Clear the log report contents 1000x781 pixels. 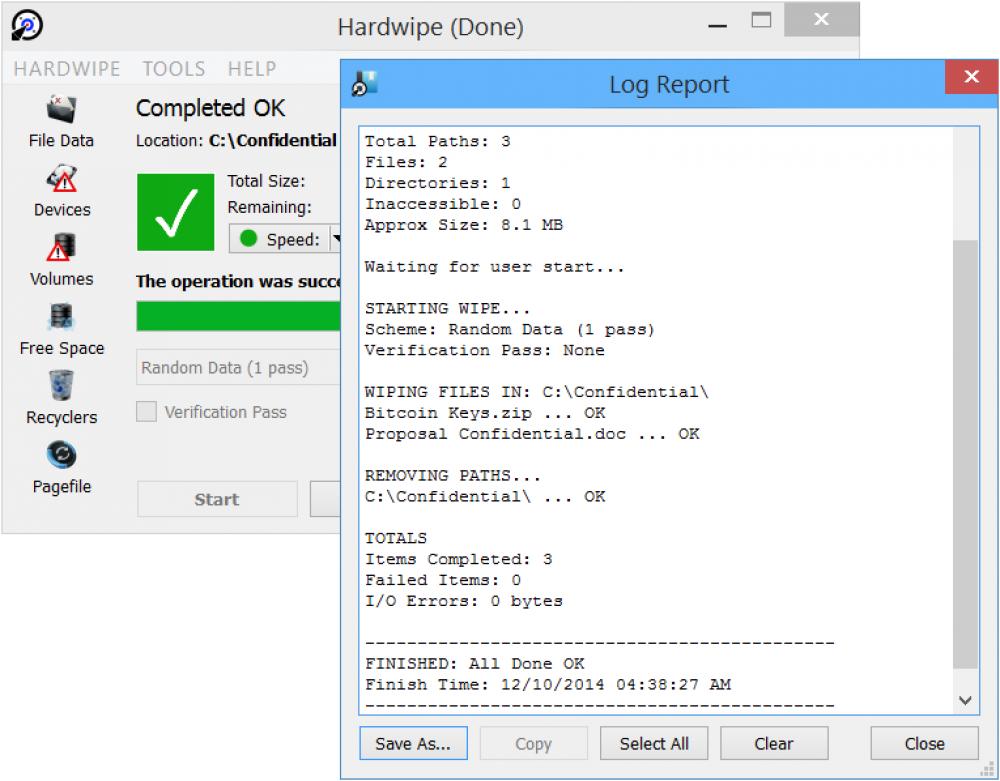click(x=774, y=743)
